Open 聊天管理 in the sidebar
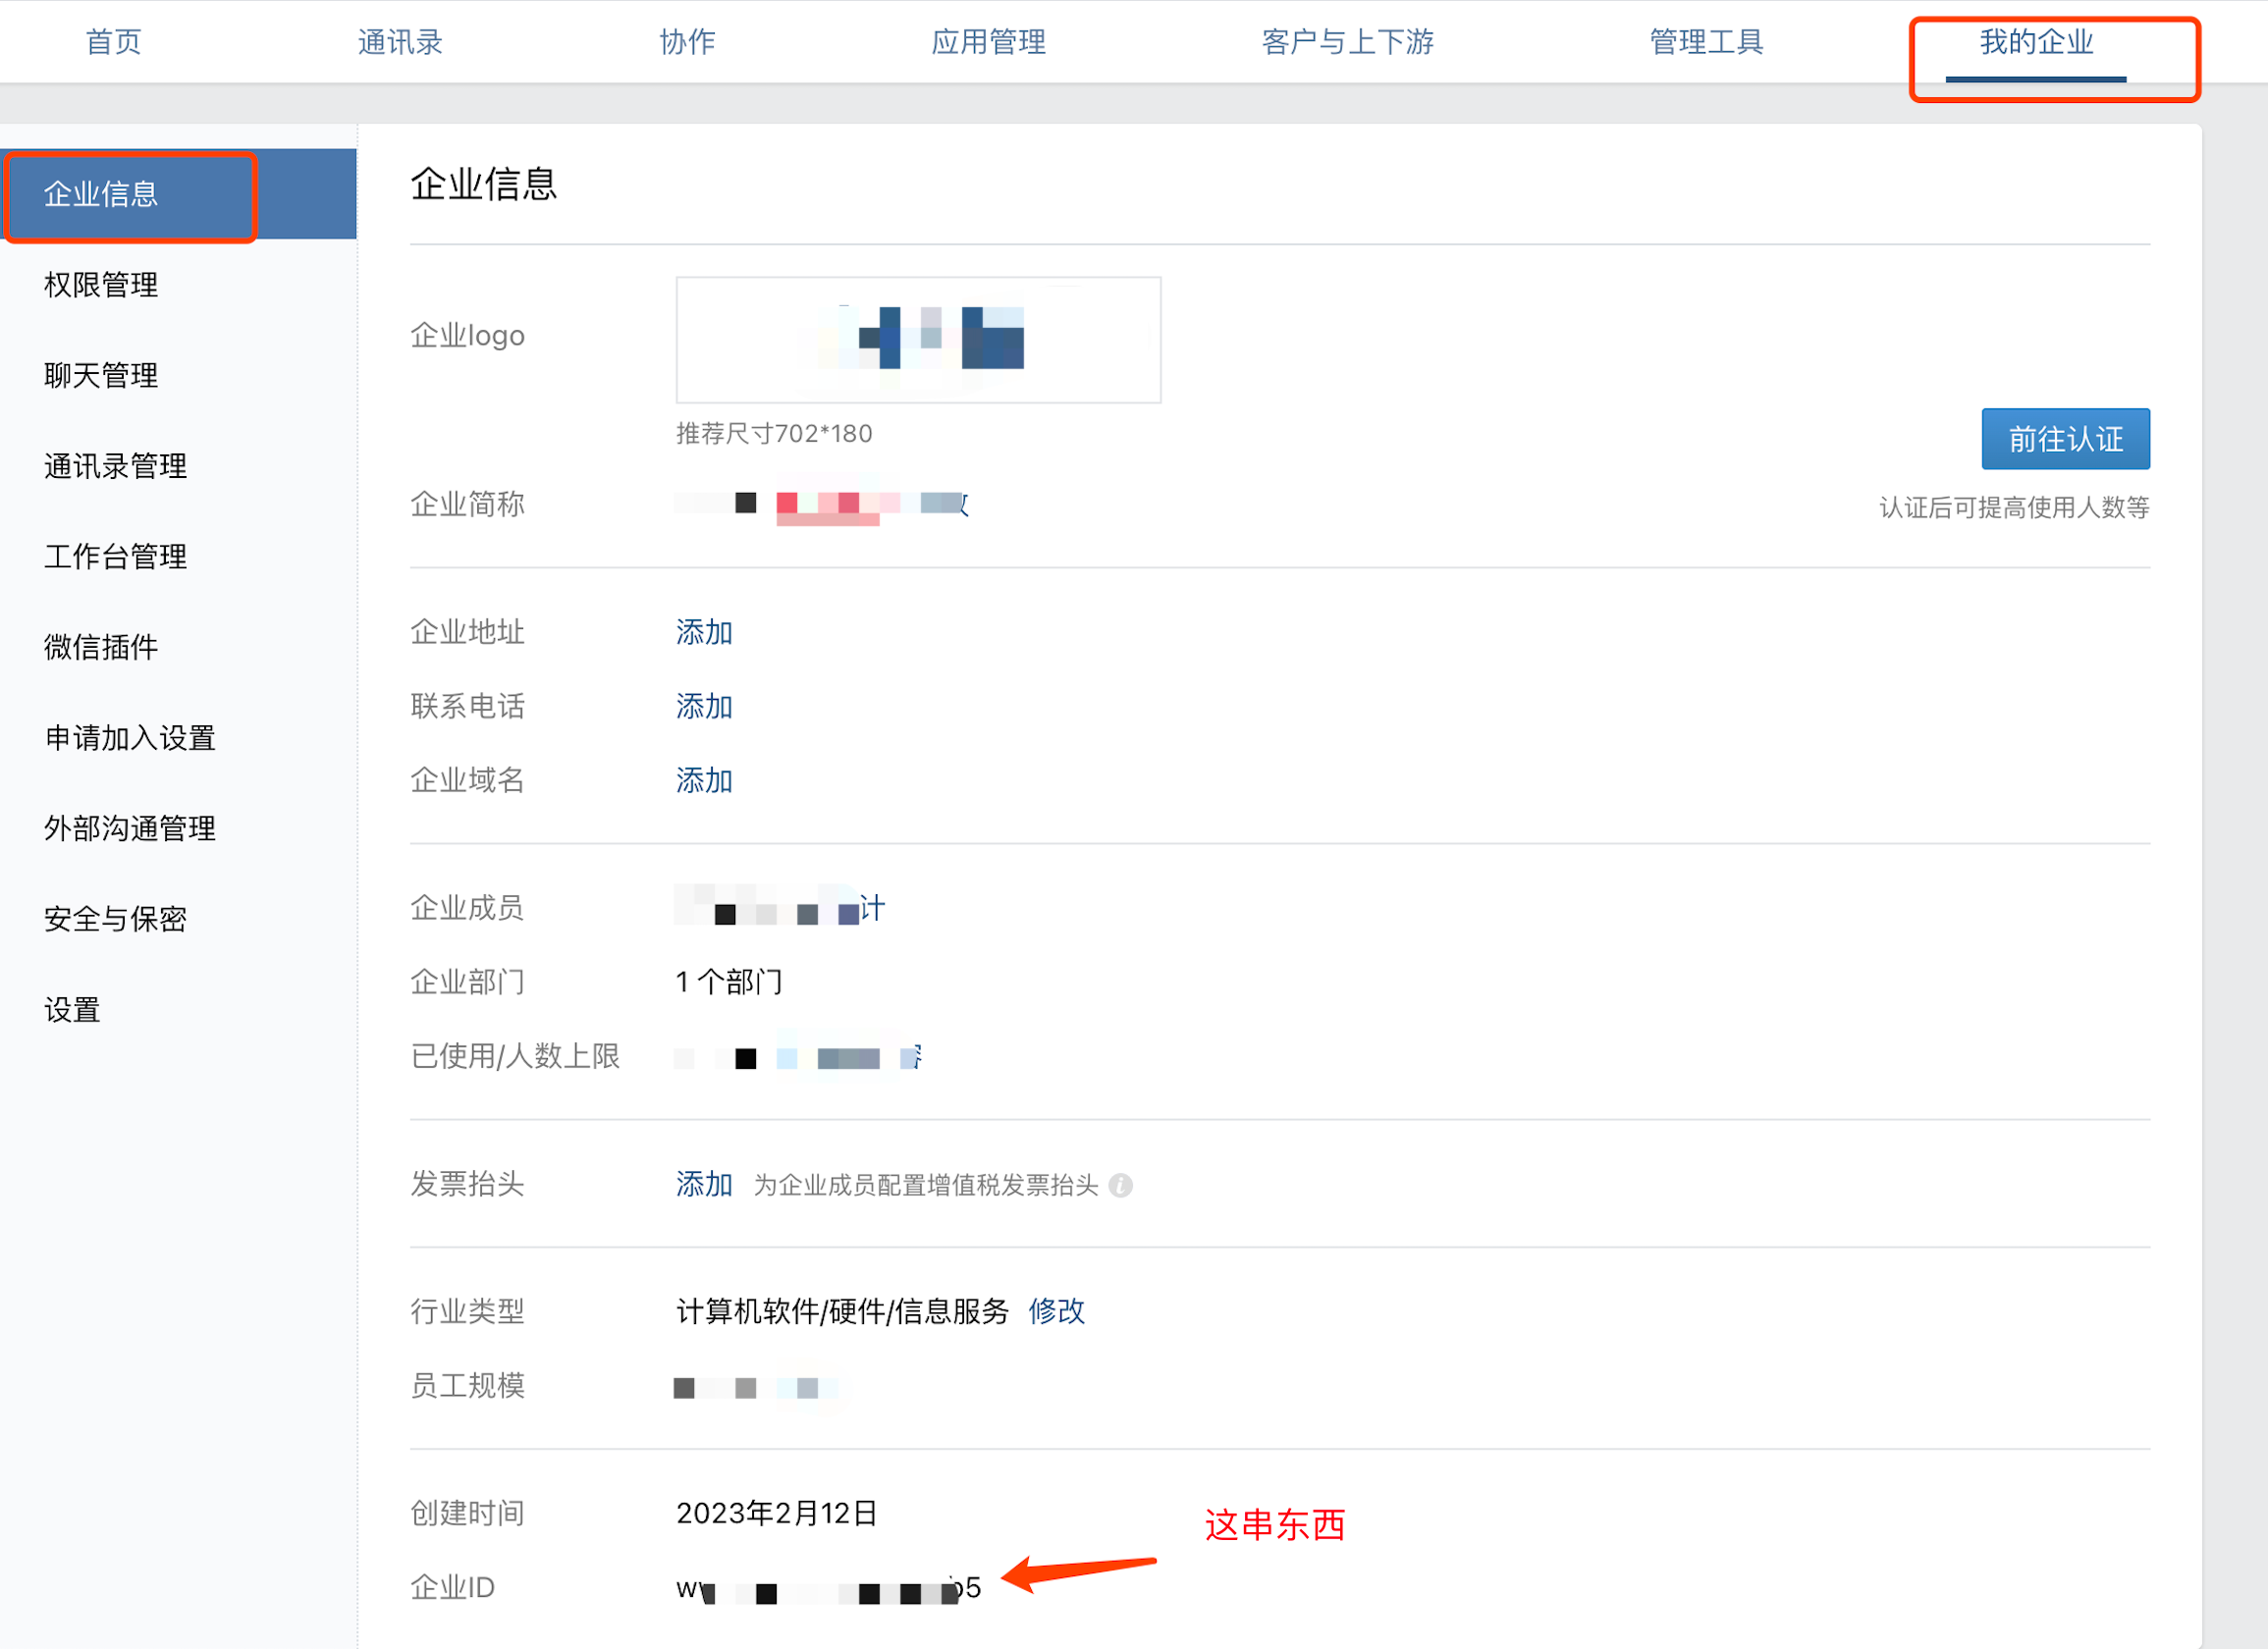Image resolution: width=2268 pixels, height=1649 pixels. 101,375
